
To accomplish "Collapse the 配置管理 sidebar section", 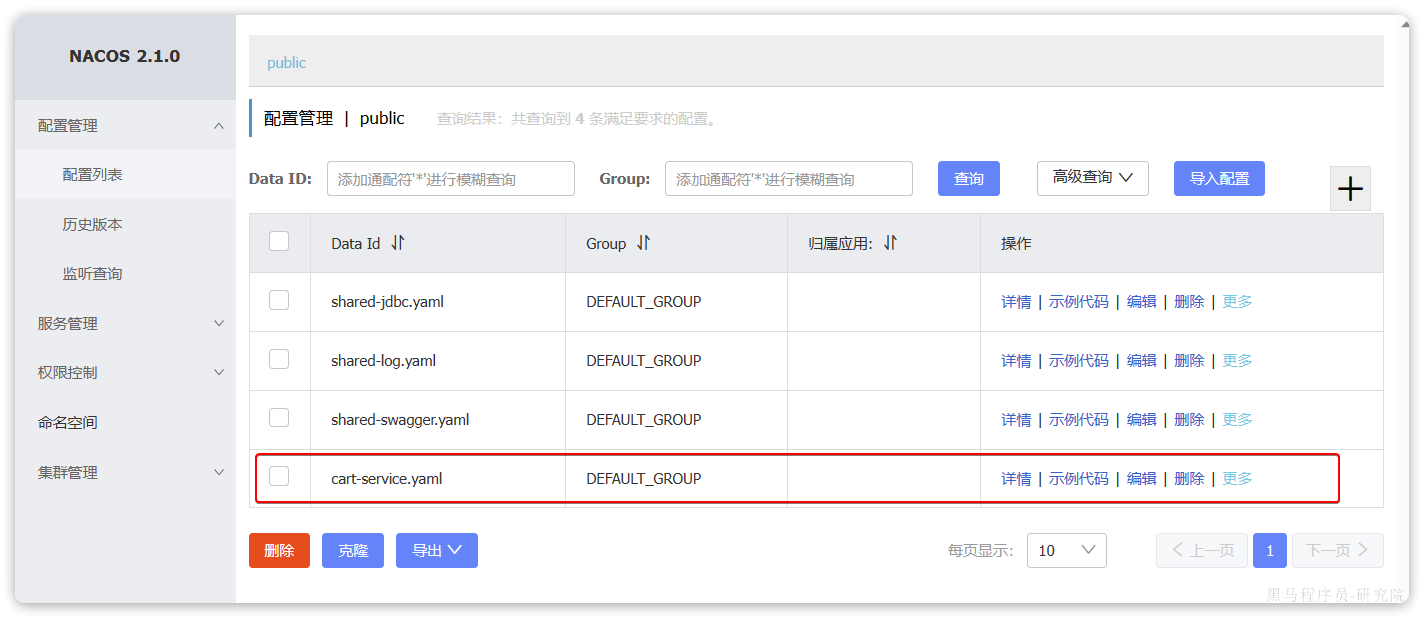I will (219, 126).
